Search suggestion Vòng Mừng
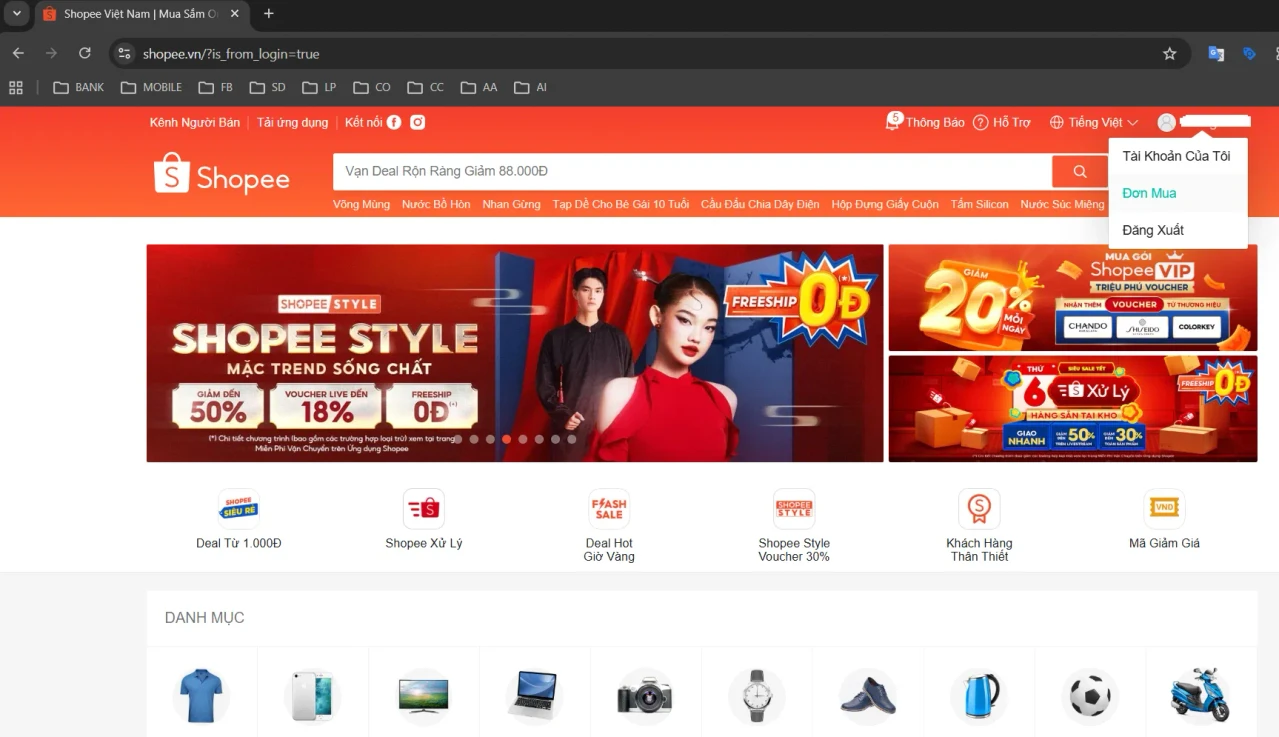Screen dimensions: 1279x737 tap(361, 204)
